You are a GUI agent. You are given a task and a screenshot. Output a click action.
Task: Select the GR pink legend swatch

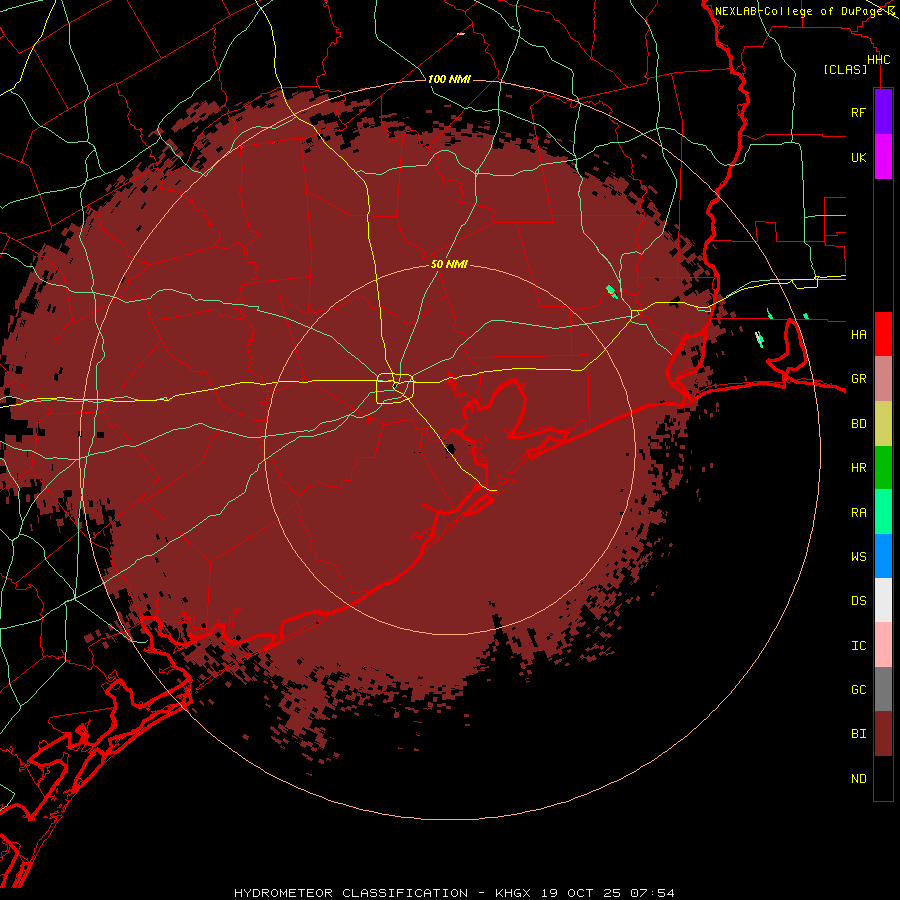pyautogui.click(x=883, y=379)
